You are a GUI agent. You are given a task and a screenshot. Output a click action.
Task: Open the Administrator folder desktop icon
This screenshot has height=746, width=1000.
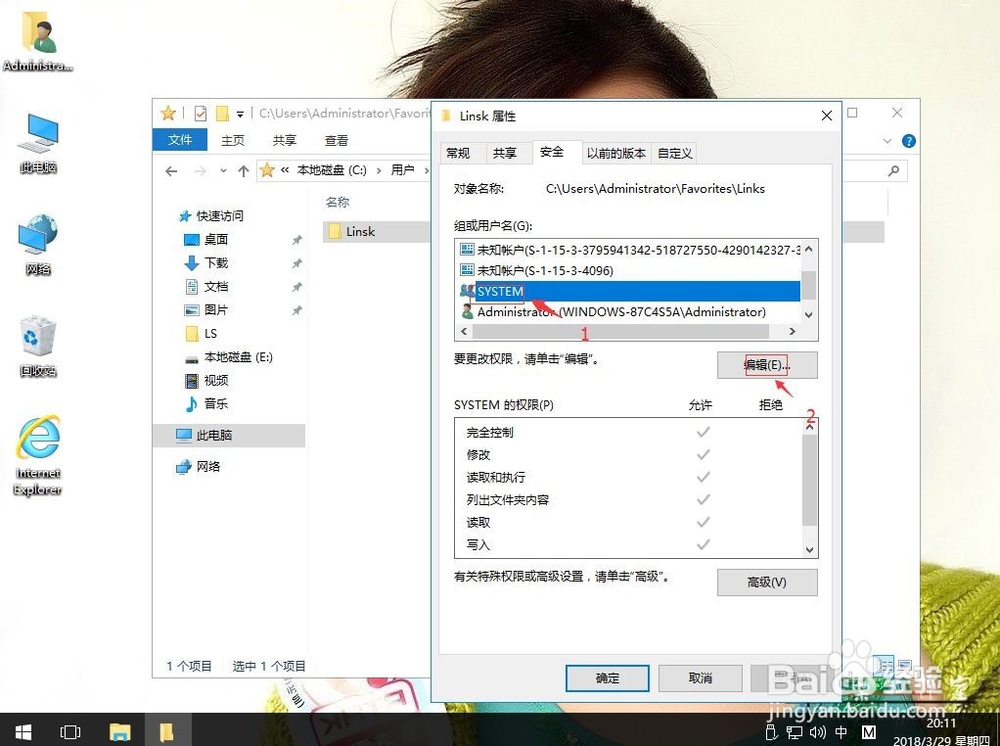(38, 40)
